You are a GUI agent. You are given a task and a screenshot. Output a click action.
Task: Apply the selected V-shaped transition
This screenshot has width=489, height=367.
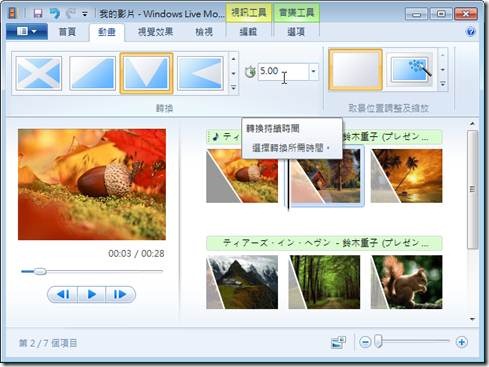(147, 73)
